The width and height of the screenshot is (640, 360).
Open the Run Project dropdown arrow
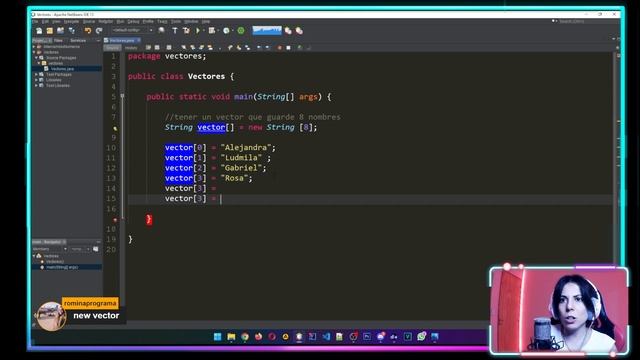[x=203, y=31]
